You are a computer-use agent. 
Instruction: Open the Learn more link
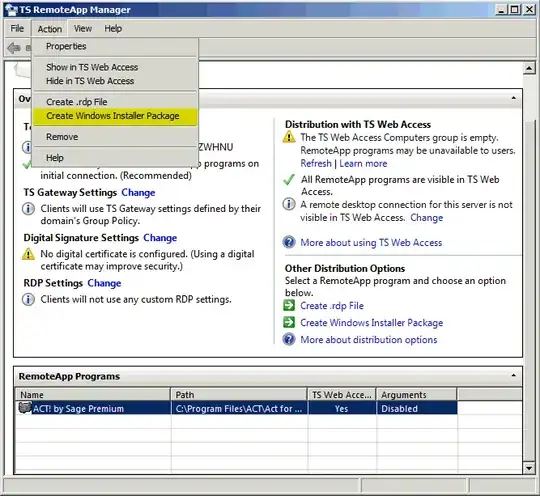tap(363, 164)
